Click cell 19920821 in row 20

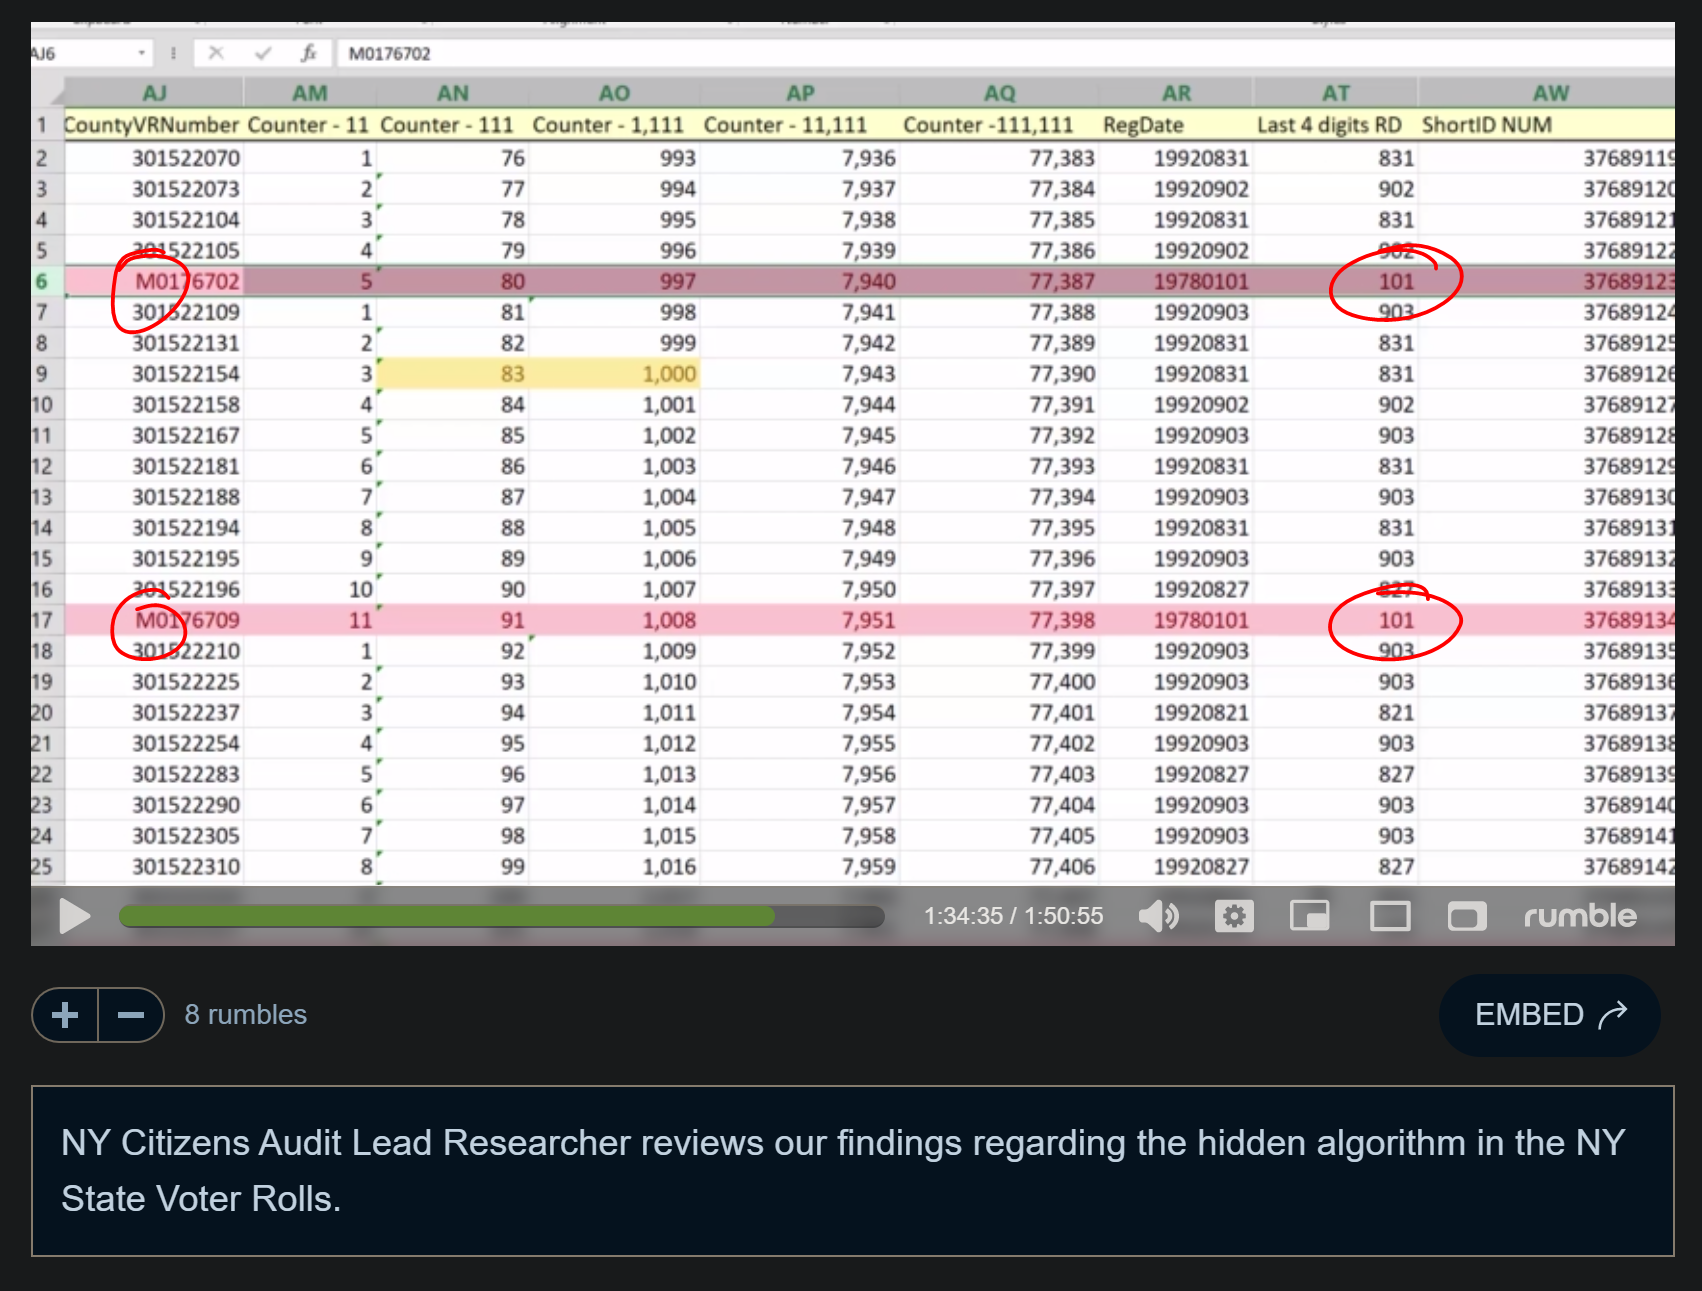1176,712
